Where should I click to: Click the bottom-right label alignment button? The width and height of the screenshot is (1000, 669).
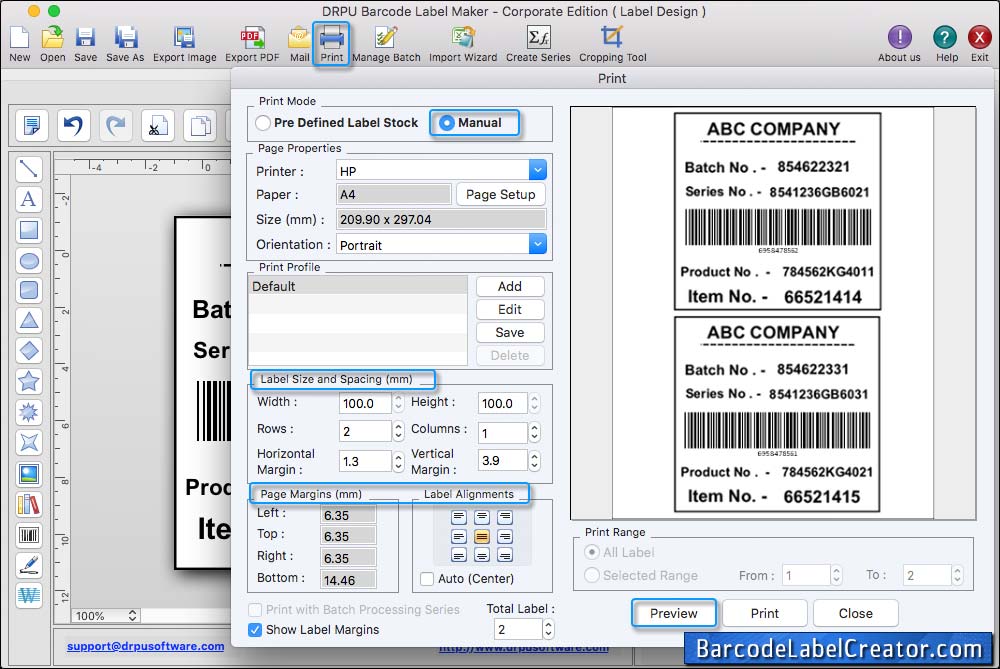click(x=504, y=555)
